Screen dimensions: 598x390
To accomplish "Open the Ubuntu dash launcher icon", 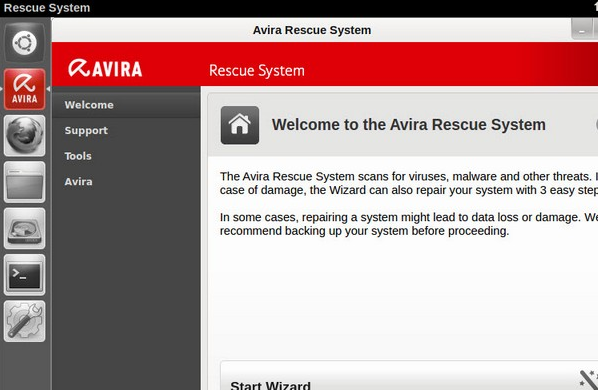I will point(24,43).
